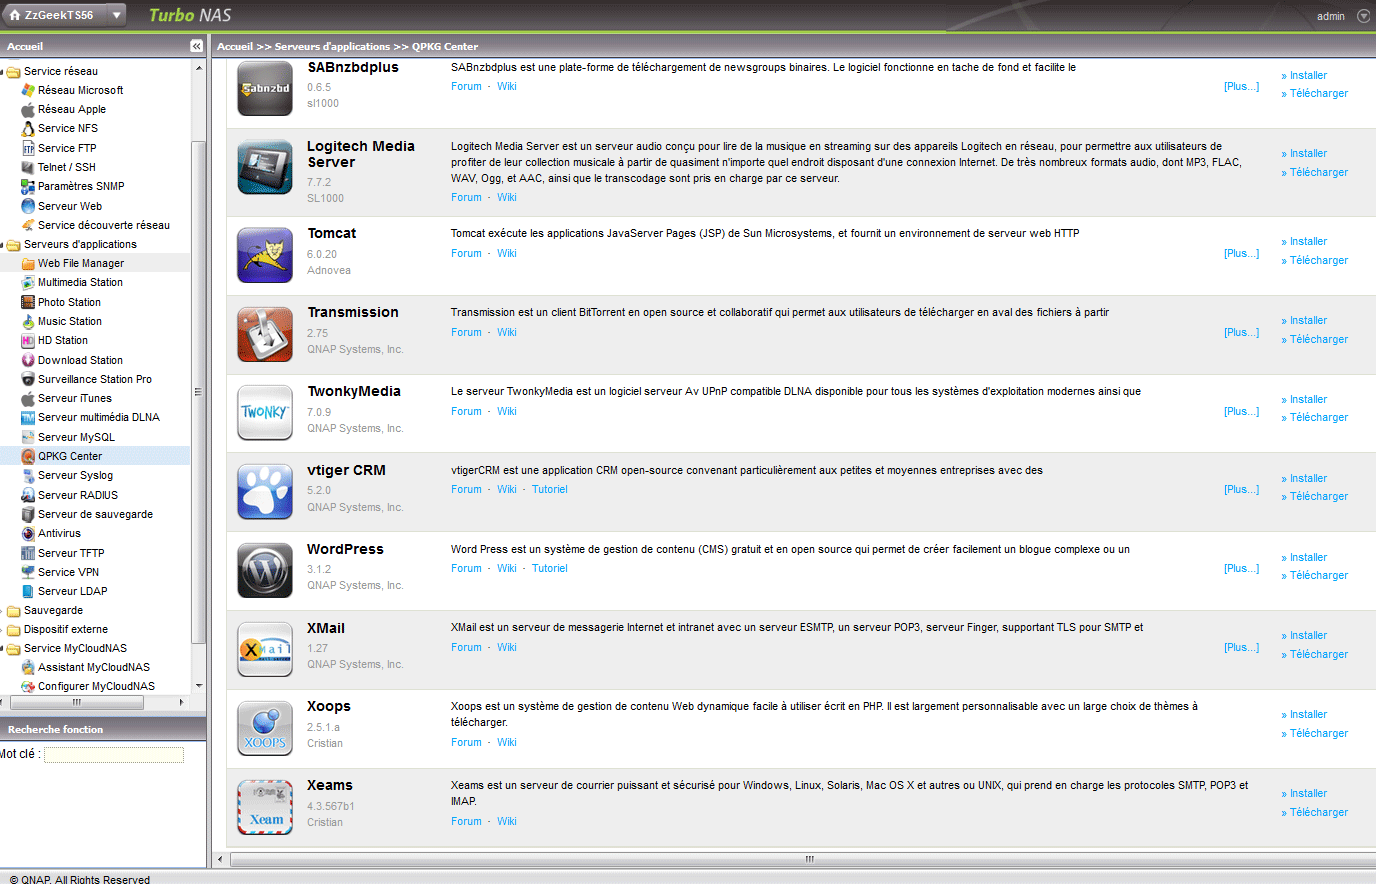Select Antivirus in the sidebar tree
1376x884 pixels.
(59, 533)
